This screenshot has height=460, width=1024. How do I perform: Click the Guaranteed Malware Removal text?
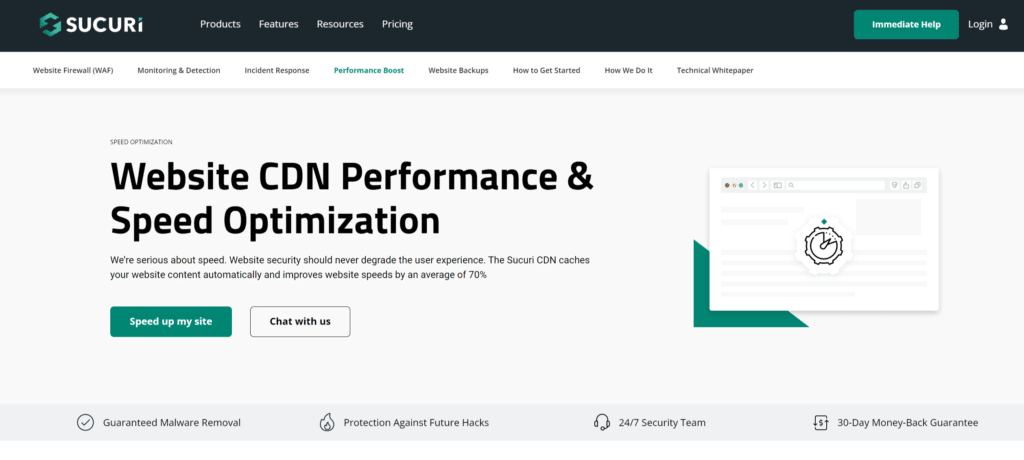(172, 423)
